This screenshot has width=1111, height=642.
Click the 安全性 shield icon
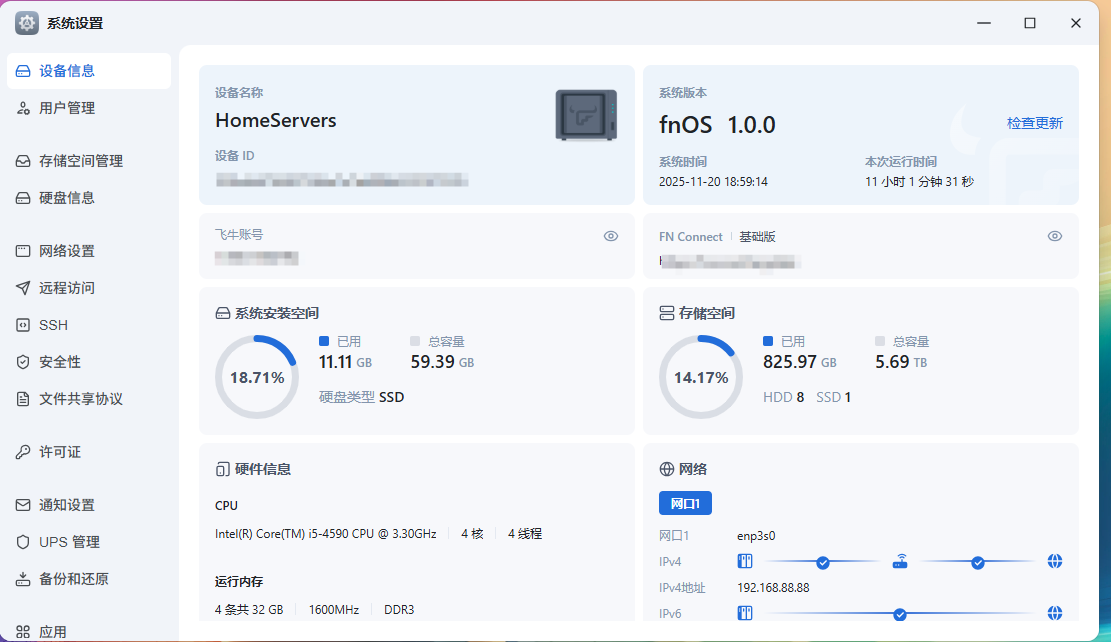click(23, 362)
